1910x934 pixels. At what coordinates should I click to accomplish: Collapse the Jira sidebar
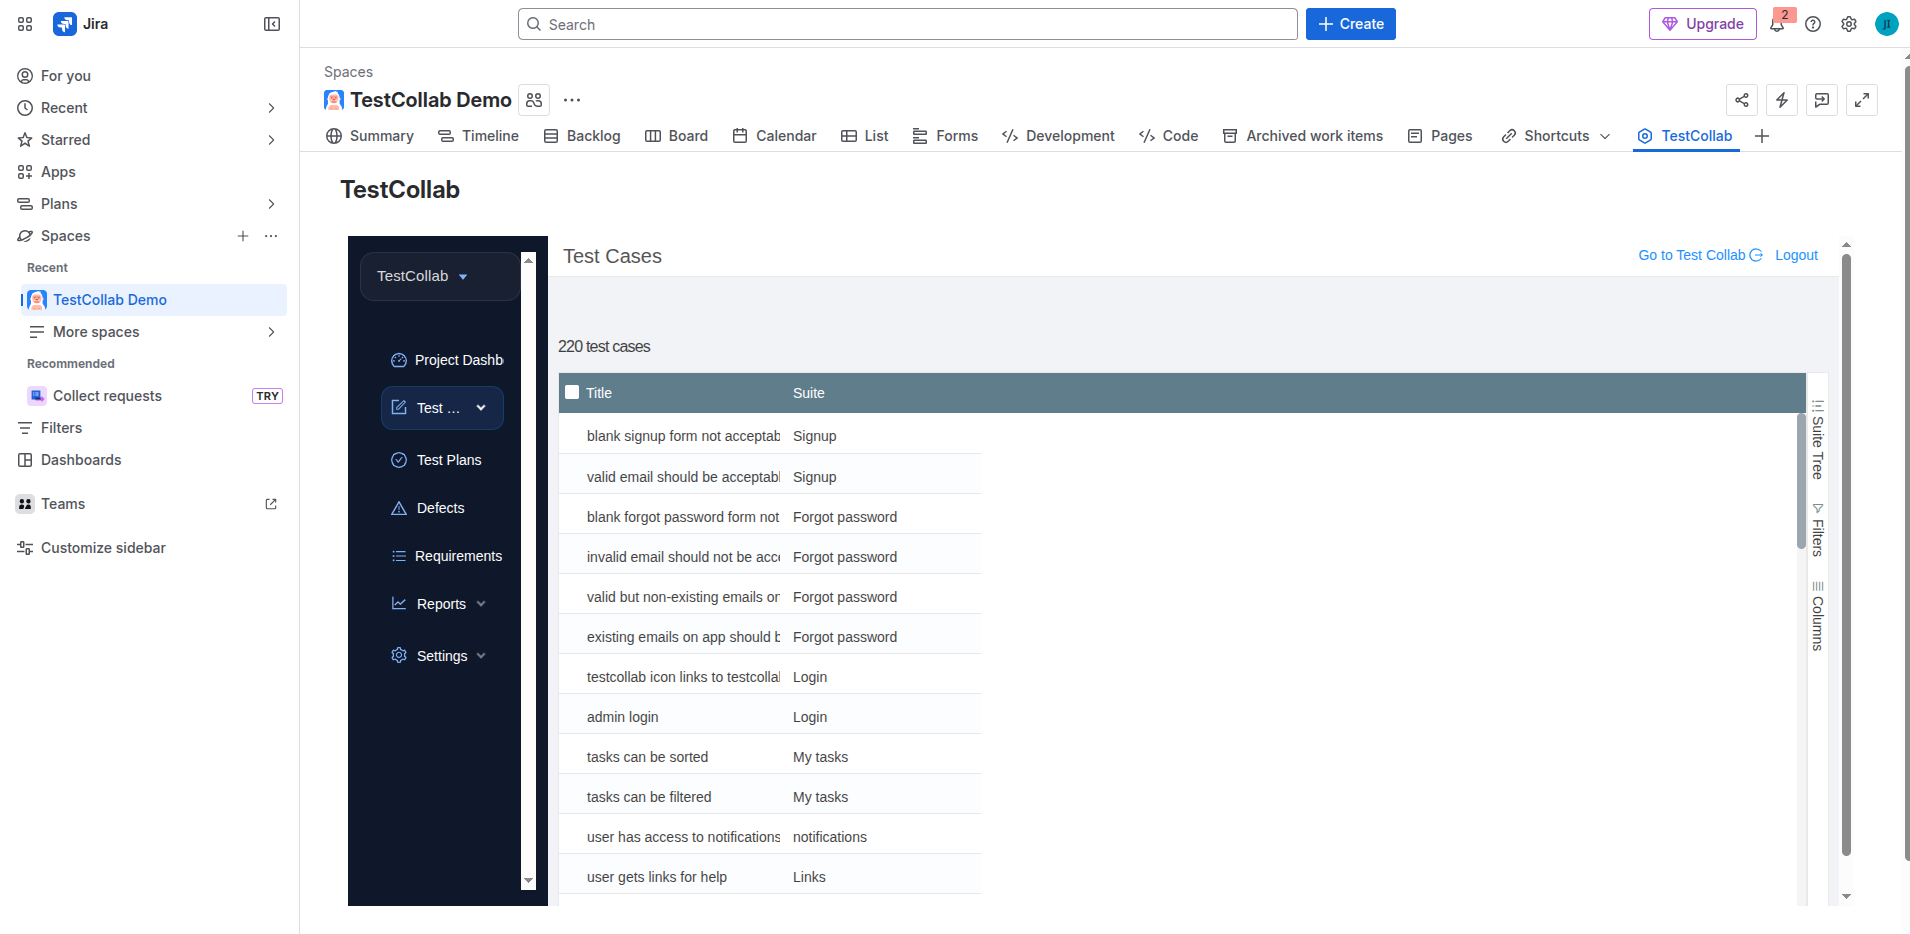tap(272, 24)
